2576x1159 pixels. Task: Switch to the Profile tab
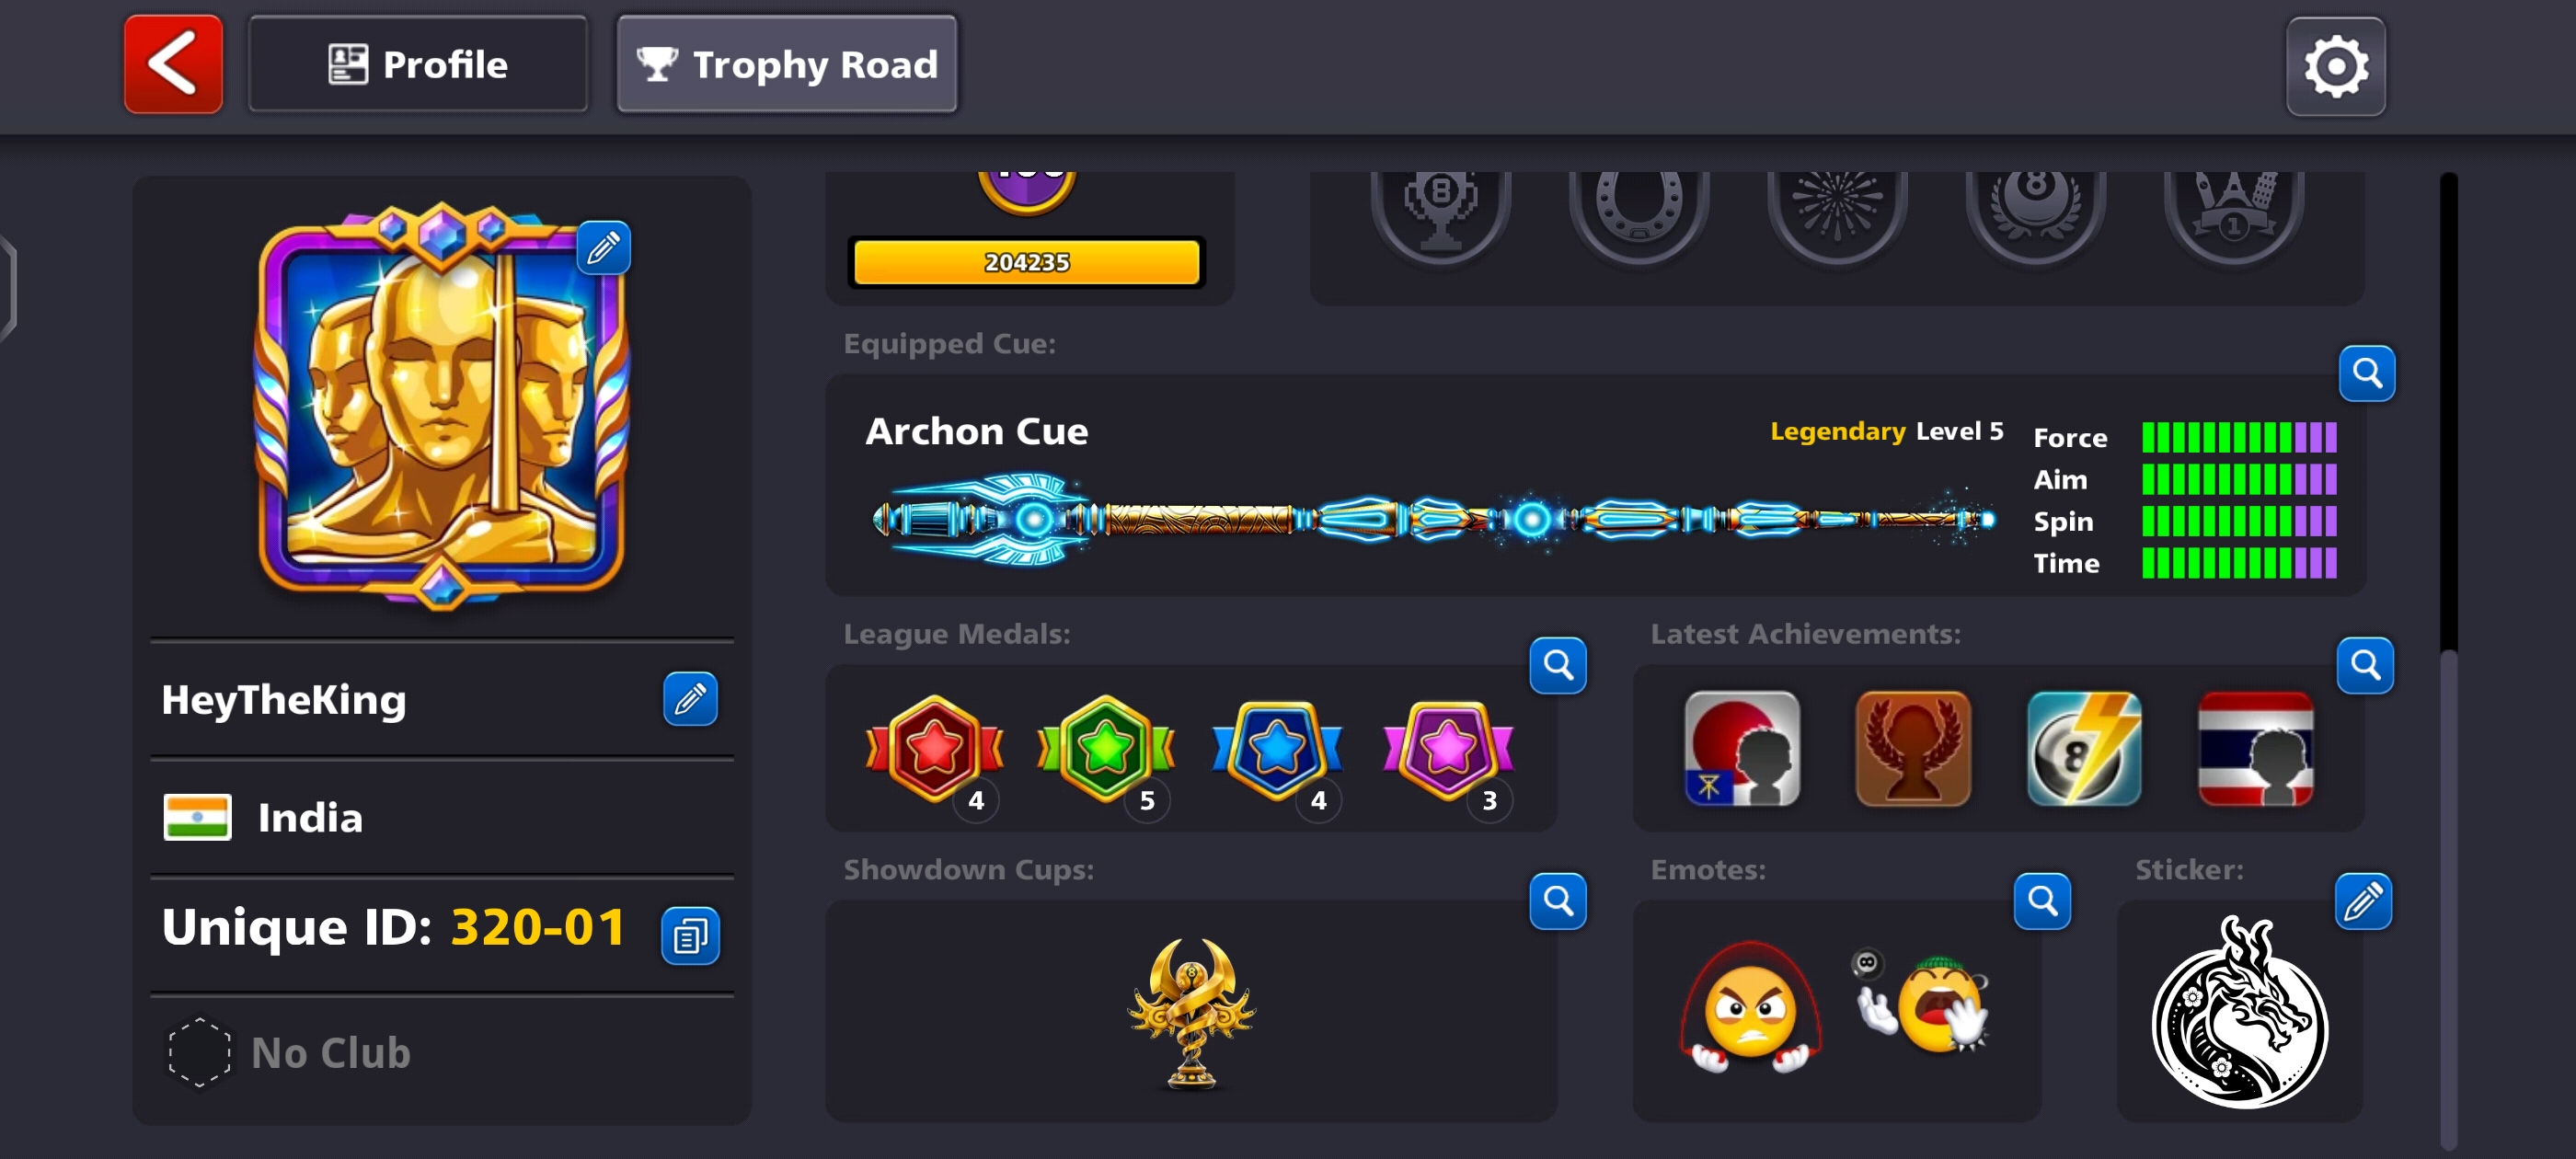click(x=418, y=64)
